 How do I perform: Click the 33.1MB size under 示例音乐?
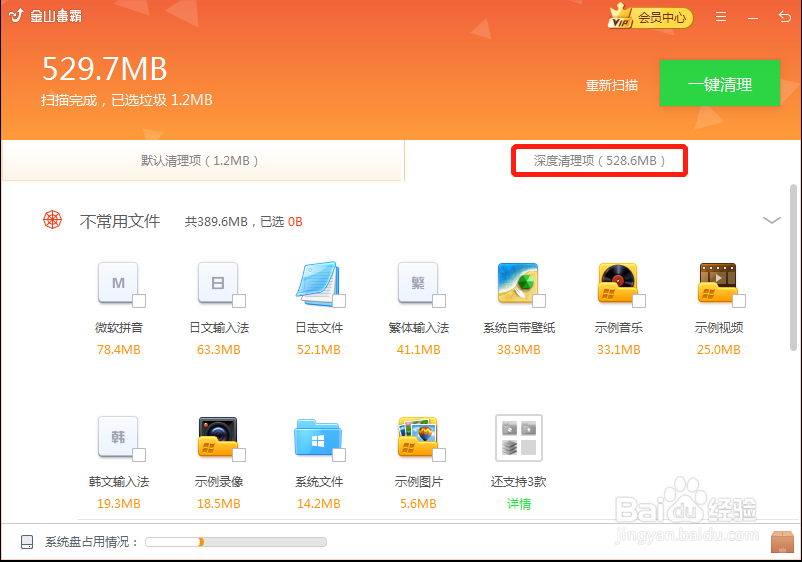pyautogui.click(x=618, y=350)
